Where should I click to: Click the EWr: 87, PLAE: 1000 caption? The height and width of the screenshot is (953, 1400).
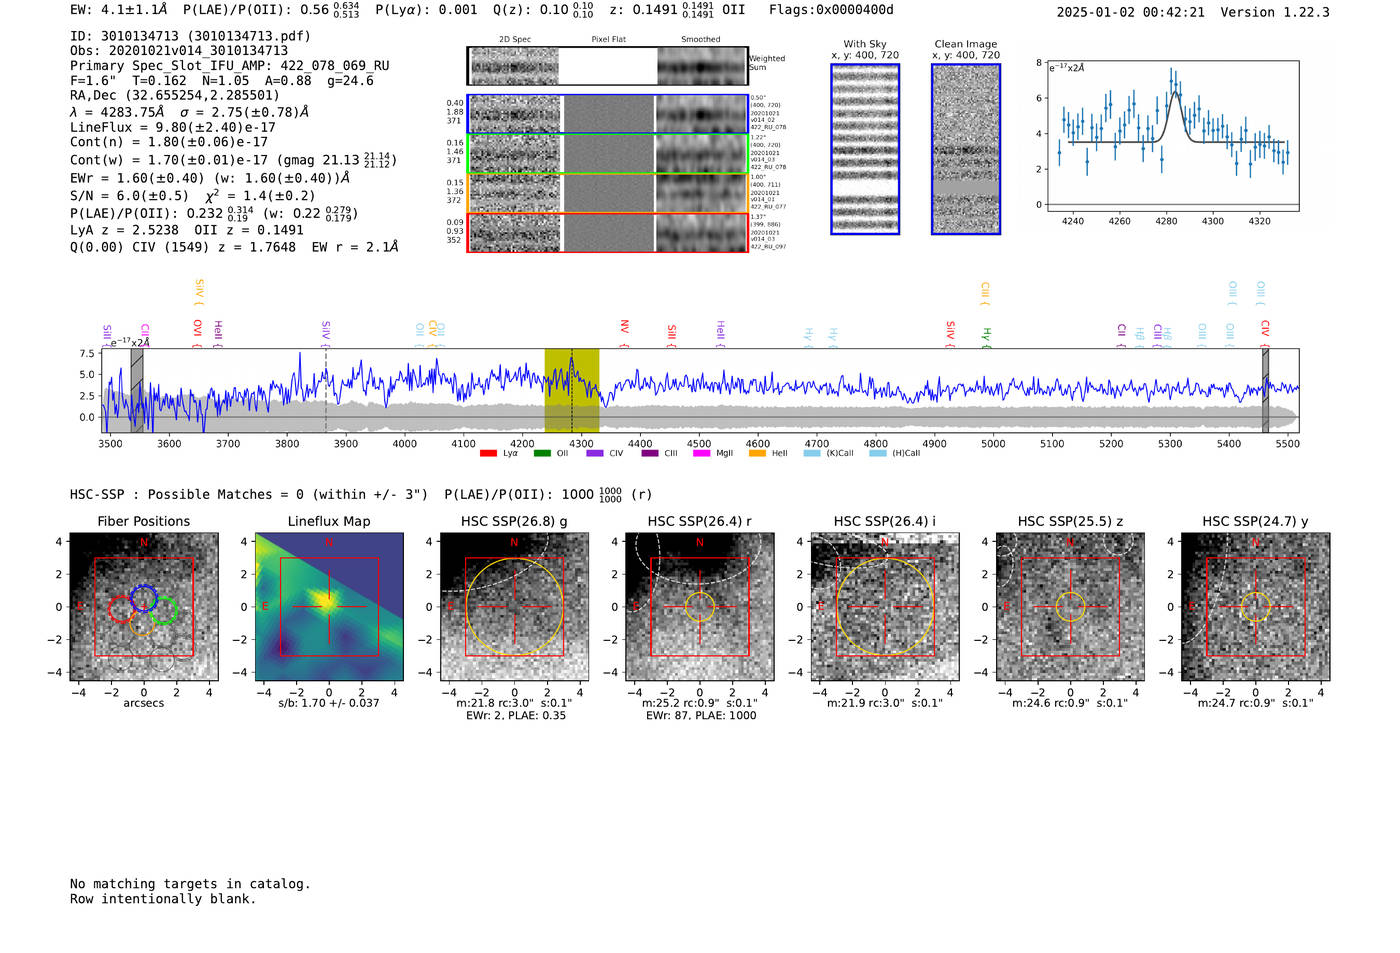coord(701,716)
